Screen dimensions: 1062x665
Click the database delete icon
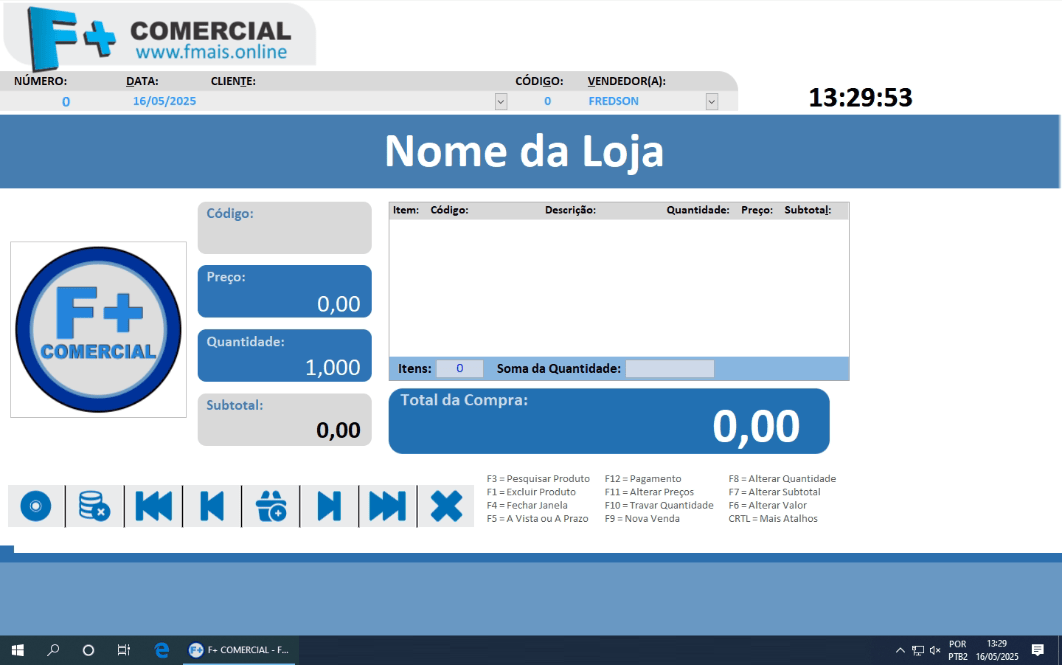click(94, 507)
